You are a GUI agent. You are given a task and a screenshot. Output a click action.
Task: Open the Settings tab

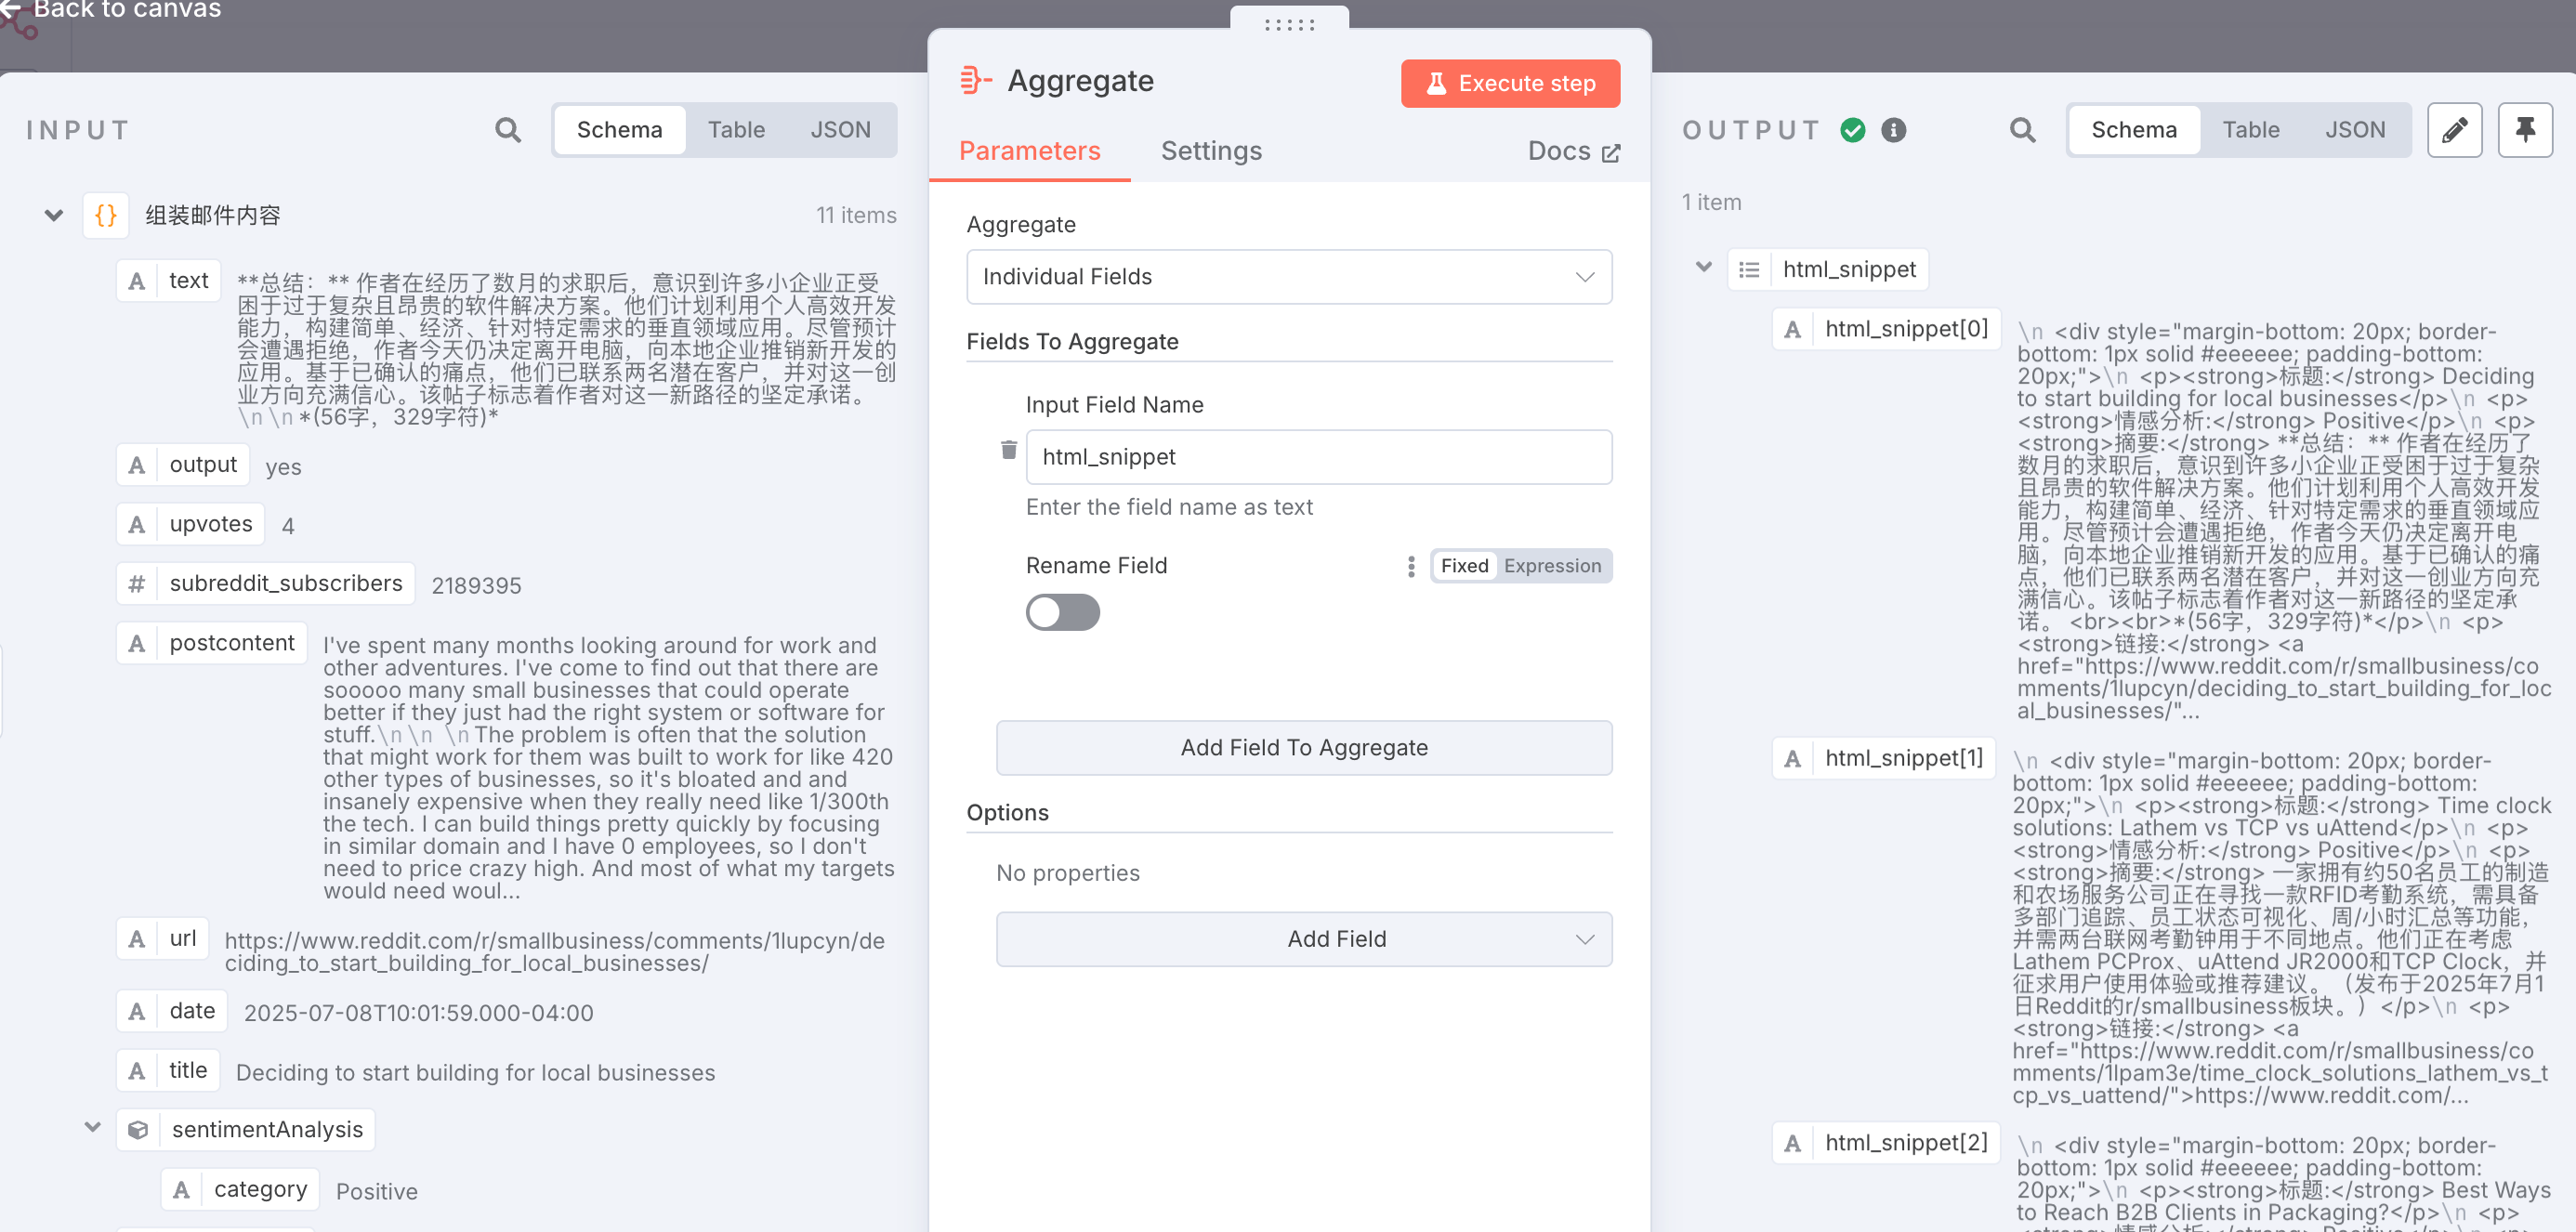[x=1210, y=151]
